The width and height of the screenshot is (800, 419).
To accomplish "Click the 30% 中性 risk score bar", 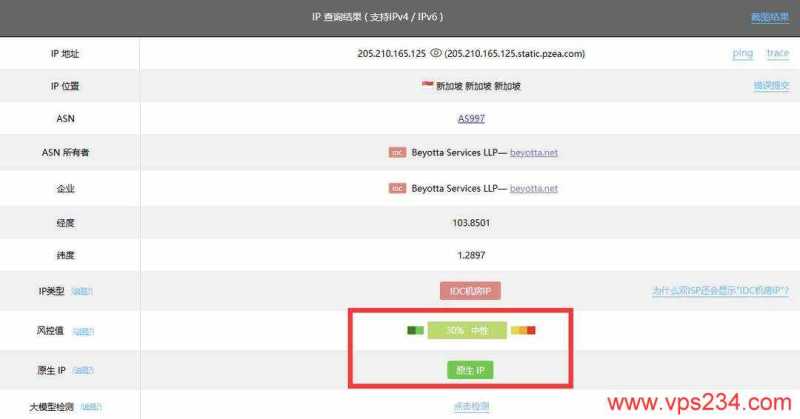I will tap(467, 330).
